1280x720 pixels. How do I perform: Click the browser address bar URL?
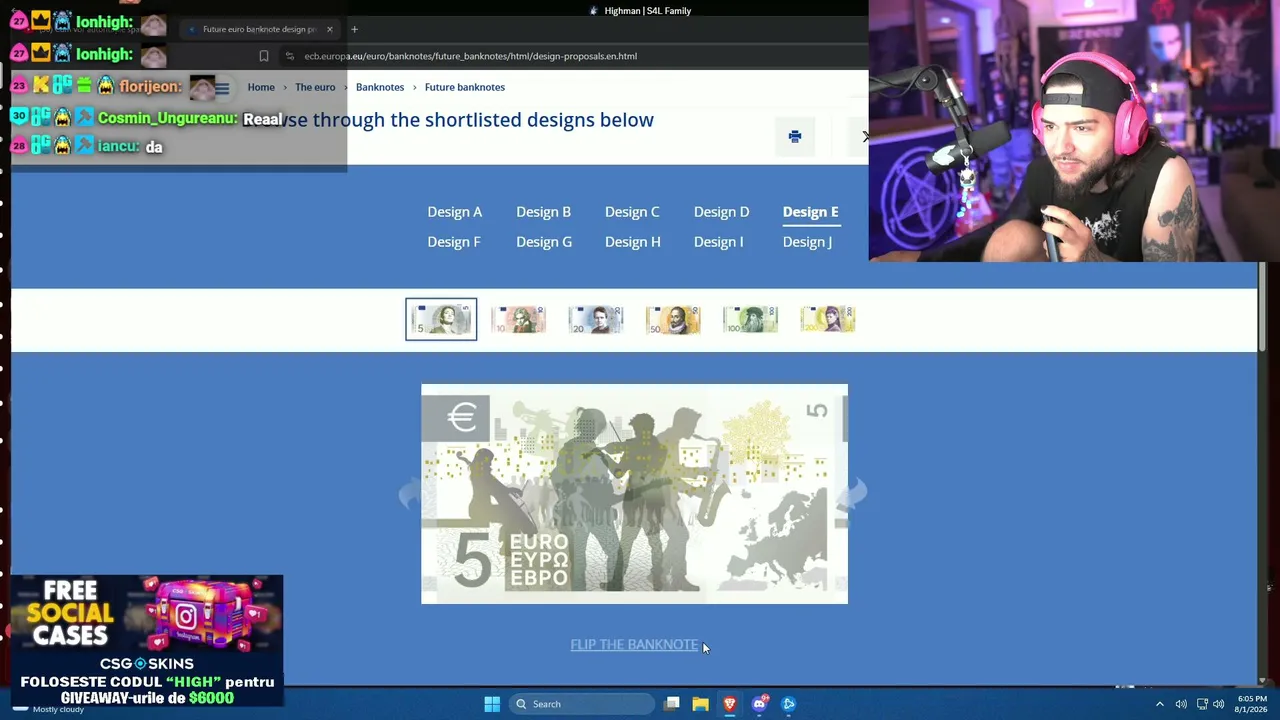(470, 56)
